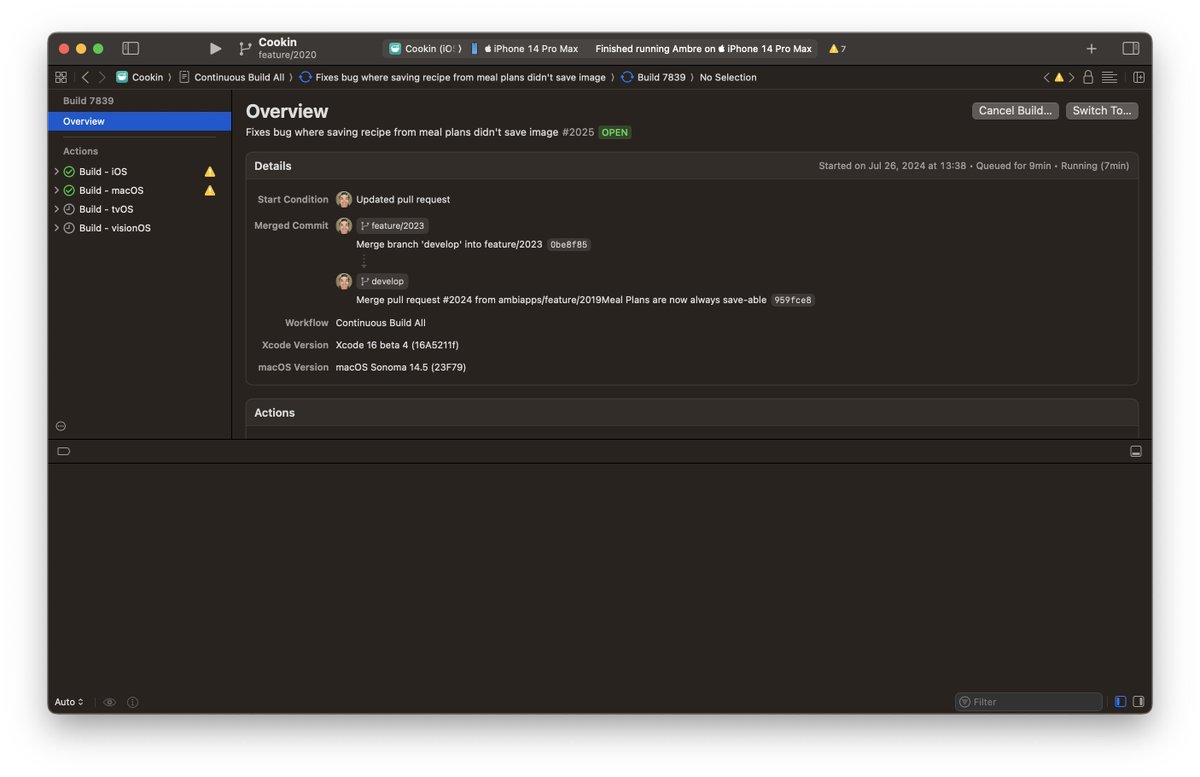
Task: Open the navigator bottom ellipsis menu
Action: point(61,426)
